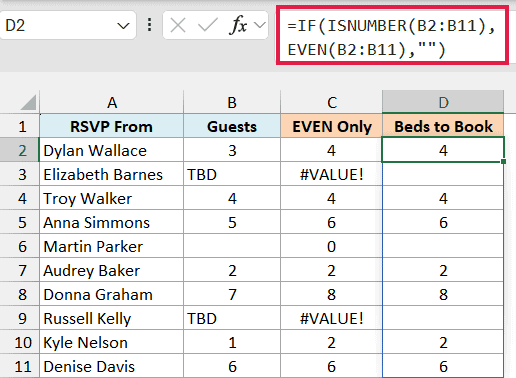The width and height of the screenshot is (516, 378).
Task: Click Beds to Book 2 for Audrey Baker
Action: click(x=443, y=270)
